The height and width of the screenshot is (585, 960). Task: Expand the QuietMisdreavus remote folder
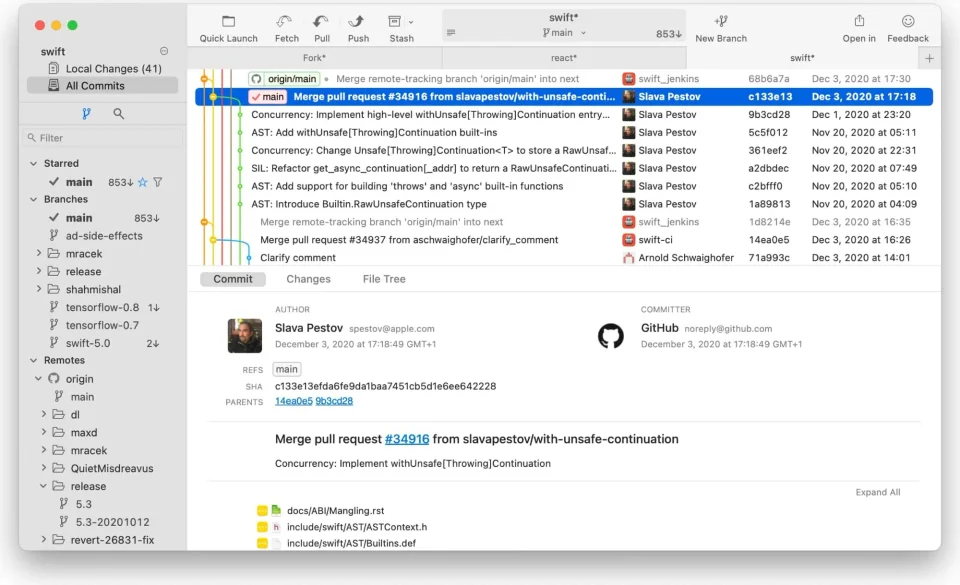coord(43,468)
